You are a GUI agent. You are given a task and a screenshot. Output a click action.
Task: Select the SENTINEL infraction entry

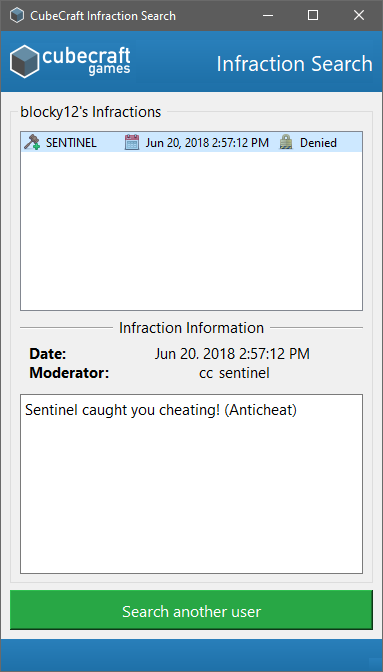pyautogui.click(x=192, y=142)
